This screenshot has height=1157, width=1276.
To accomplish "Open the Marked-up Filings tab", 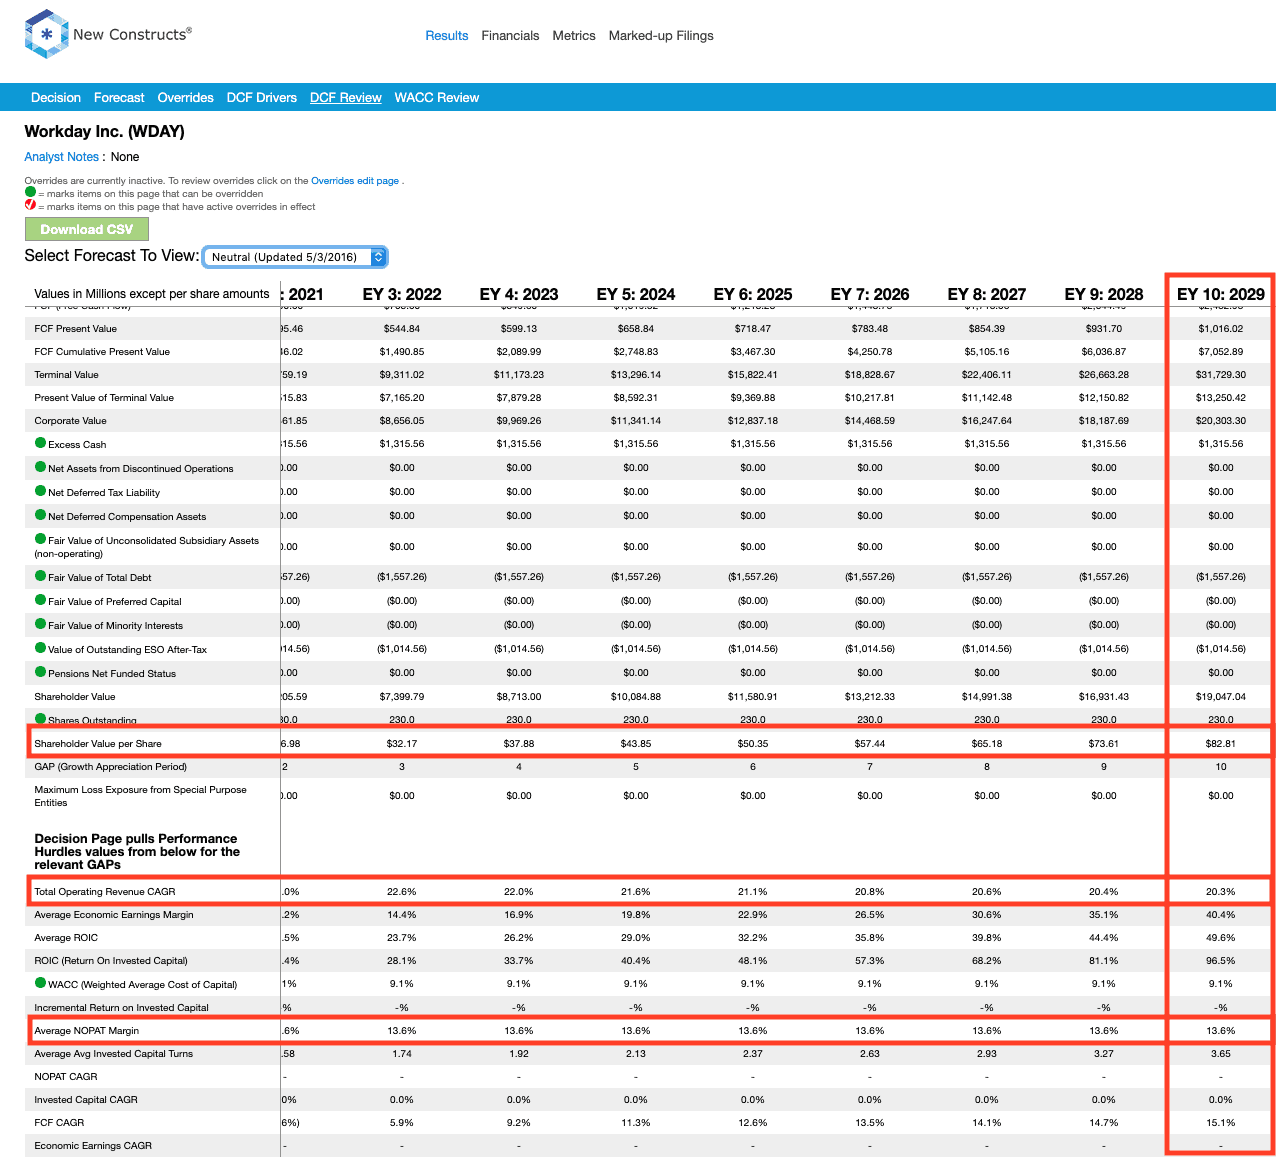I will [661, 35].
